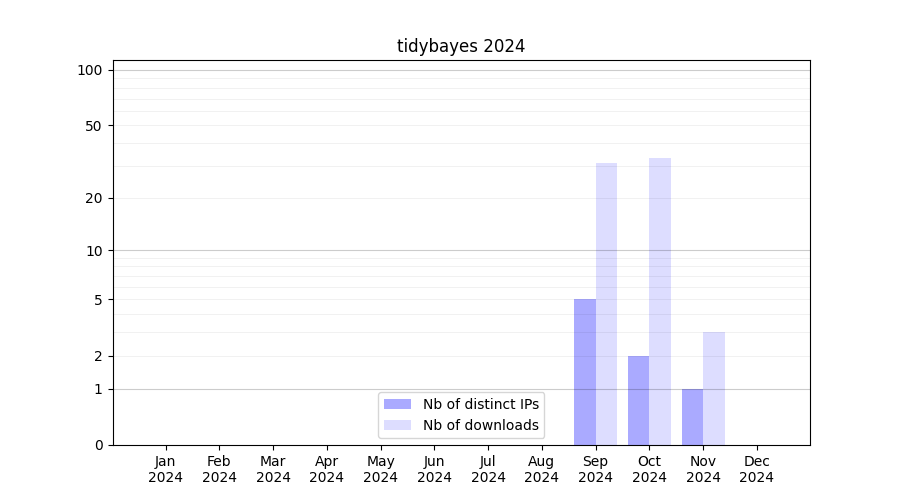This screenshot has height=500, width=900.
Task: Select the y-axis tick label 10
Action: coord(94,251)
